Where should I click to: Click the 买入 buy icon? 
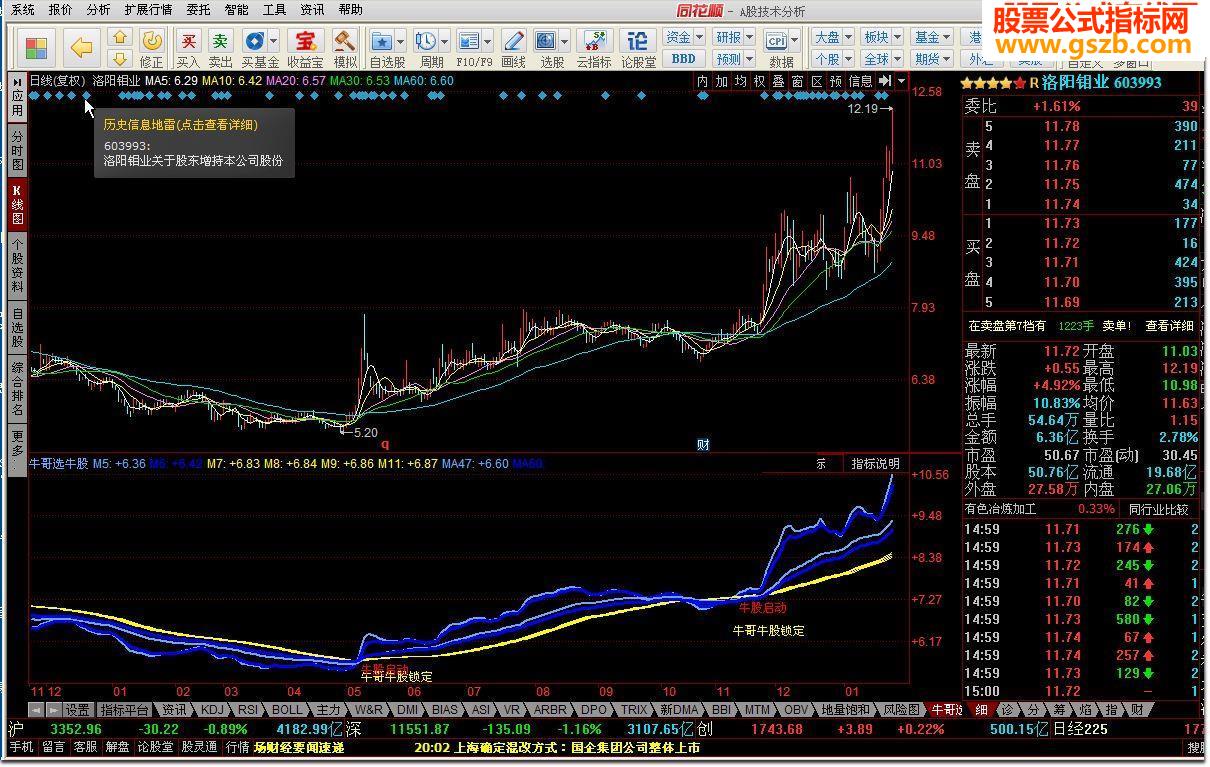point(188,48)
